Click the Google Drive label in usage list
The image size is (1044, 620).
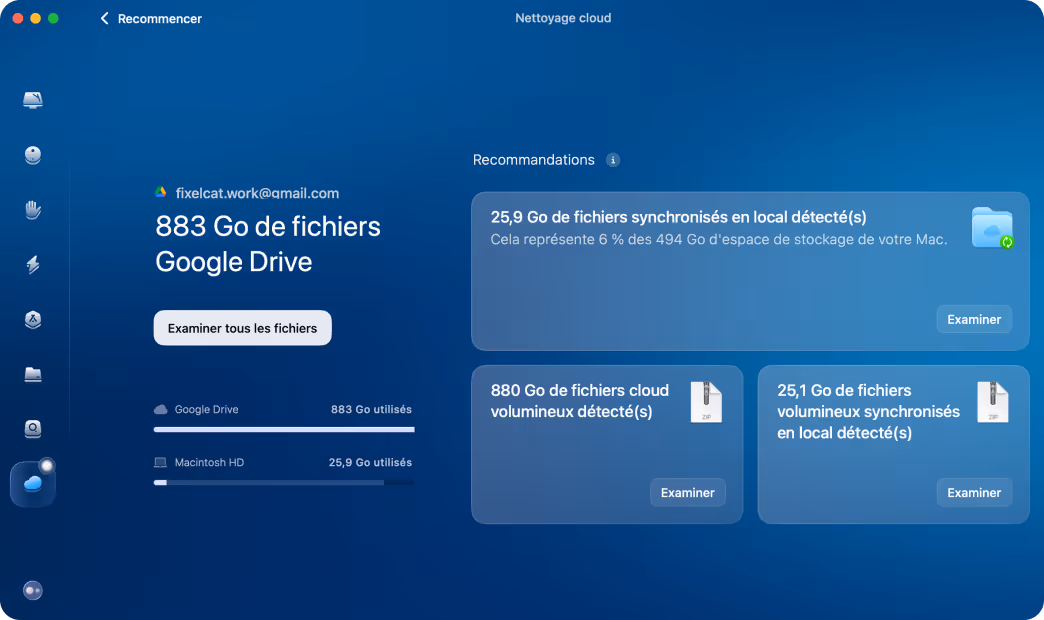pos(206,409)
